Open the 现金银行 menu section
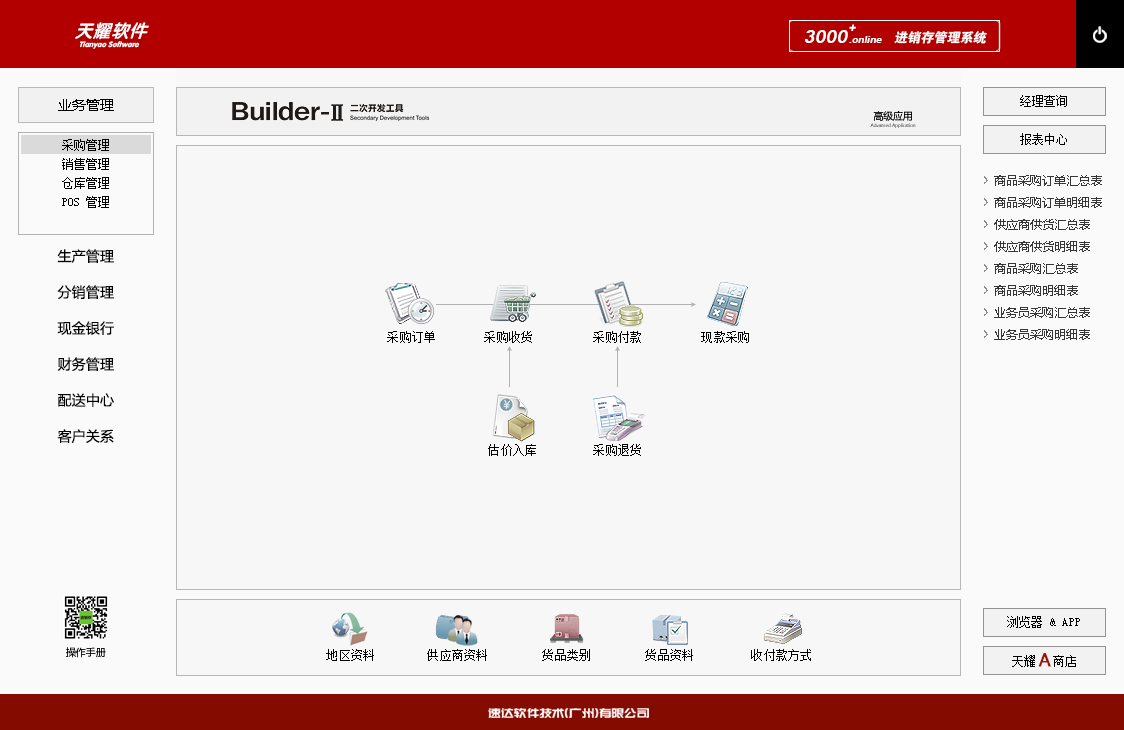 coord(86,329)
